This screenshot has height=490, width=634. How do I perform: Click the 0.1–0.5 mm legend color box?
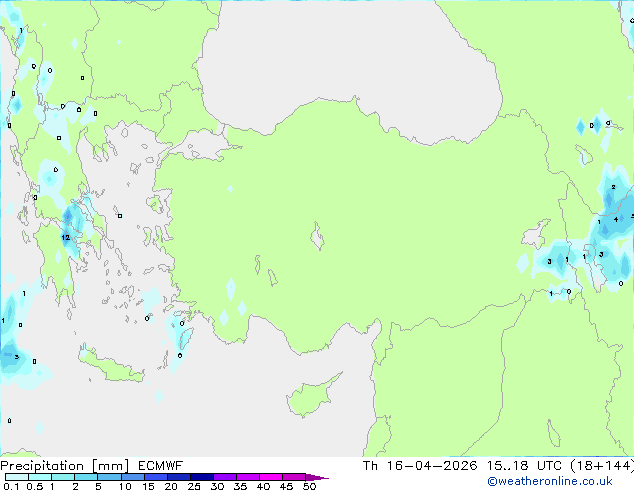(17, 477)
